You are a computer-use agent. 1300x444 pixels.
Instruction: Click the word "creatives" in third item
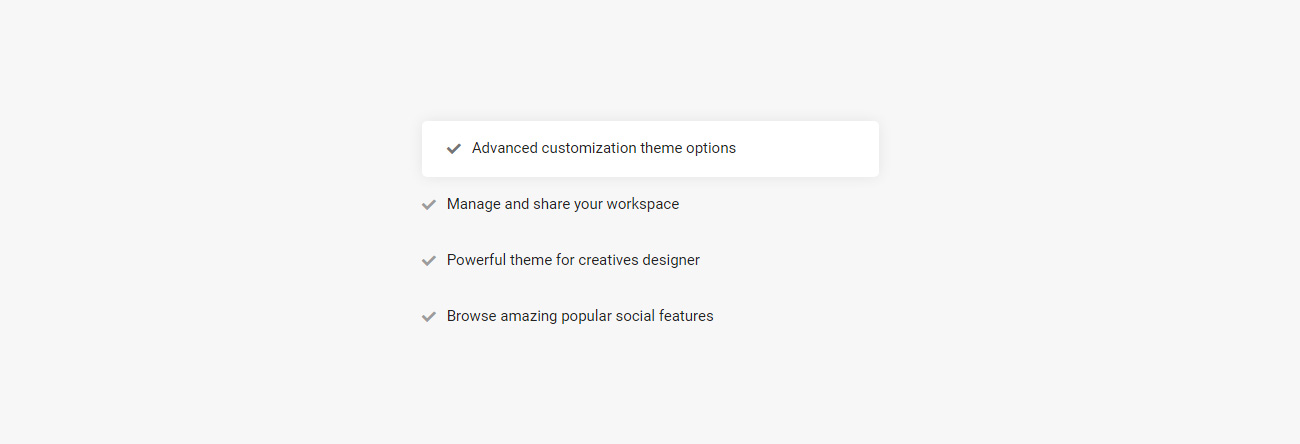click(x=608, y=260)
